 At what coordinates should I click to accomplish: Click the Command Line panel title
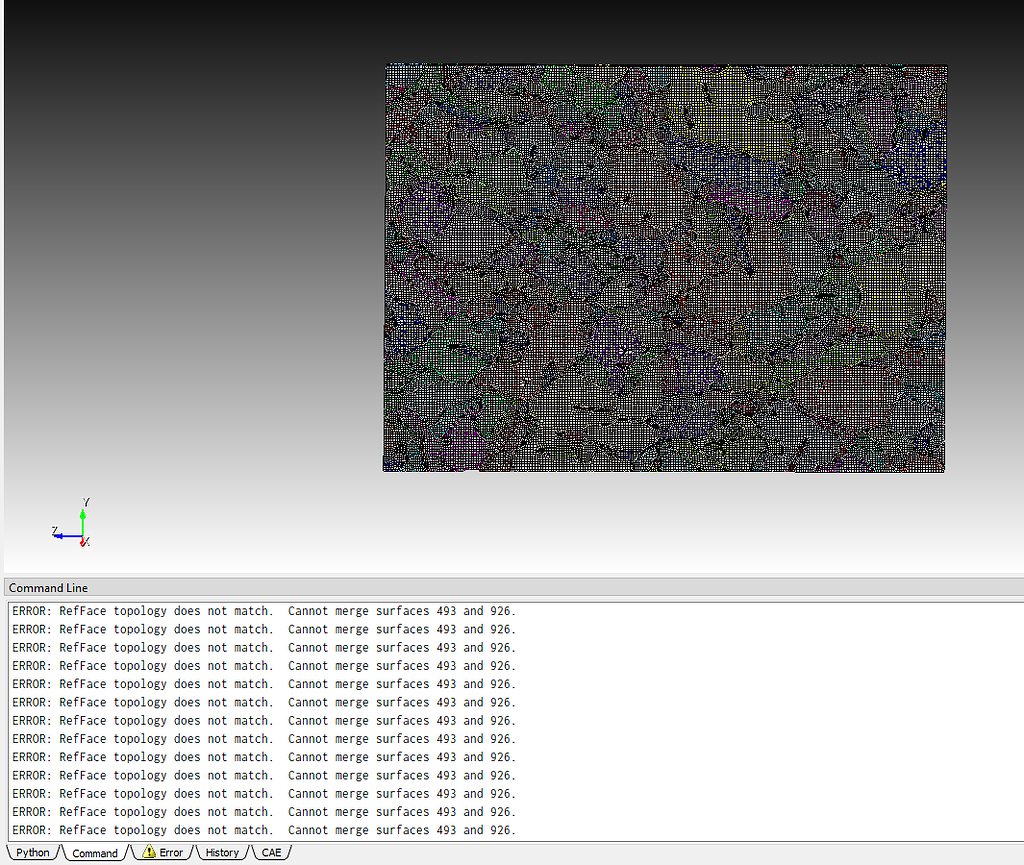click(48, 588)
